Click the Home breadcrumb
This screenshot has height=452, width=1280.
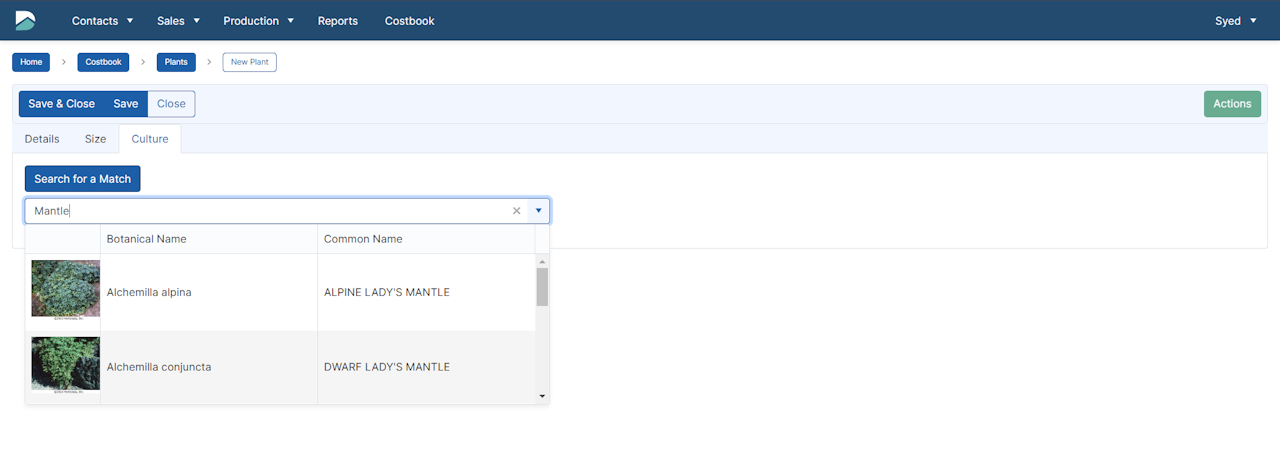coord(31,62)
